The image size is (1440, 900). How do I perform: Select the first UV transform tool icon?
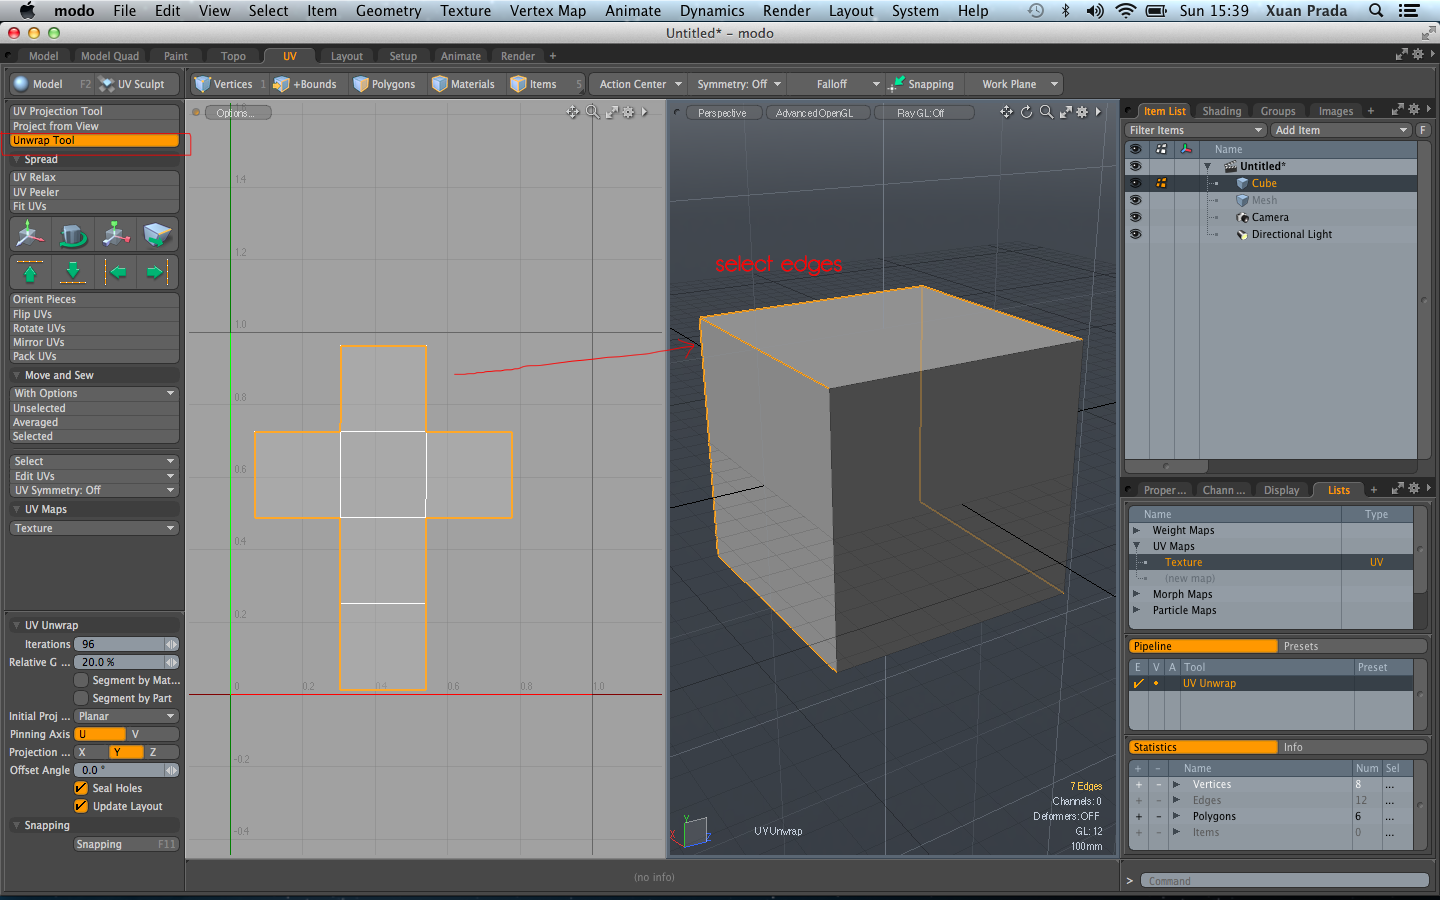pyautogui.click(x=30, y=235)
